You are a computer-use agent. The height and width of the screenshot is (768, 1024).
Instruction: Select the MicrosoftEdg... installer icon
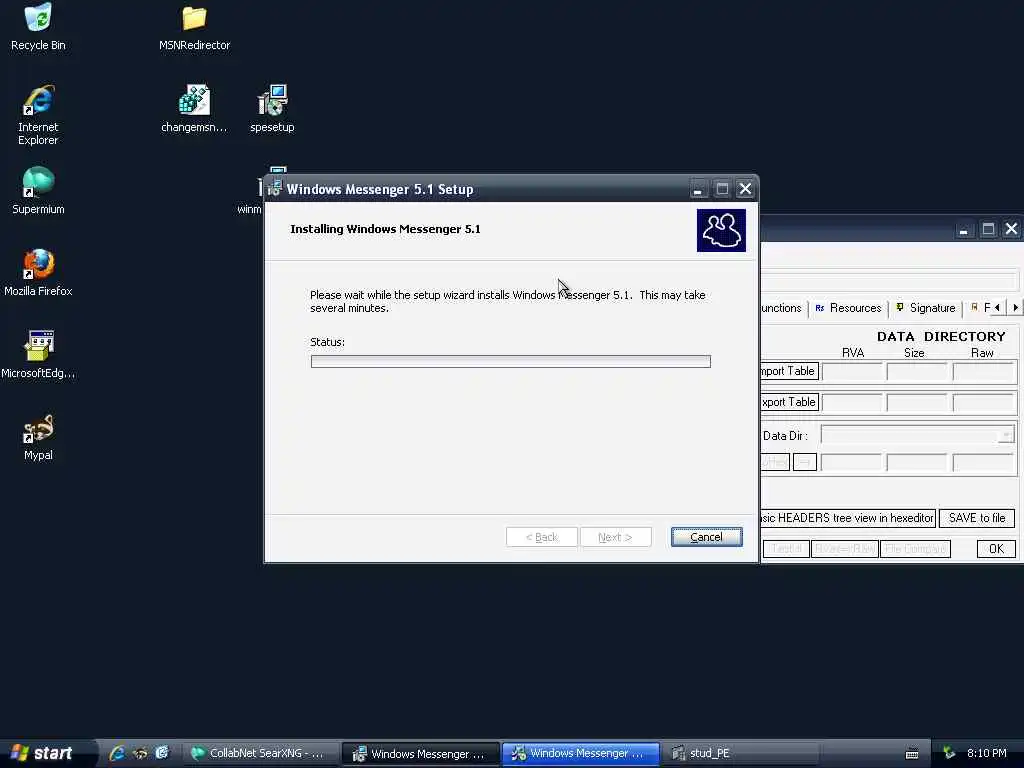[38, 355]
